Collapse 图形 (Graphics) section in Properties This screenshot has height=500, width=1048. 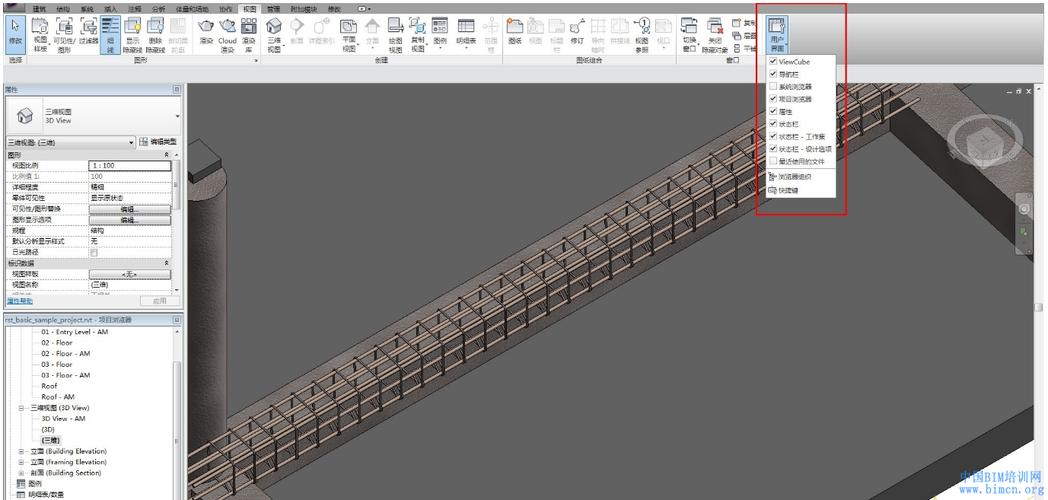[167, 154]
